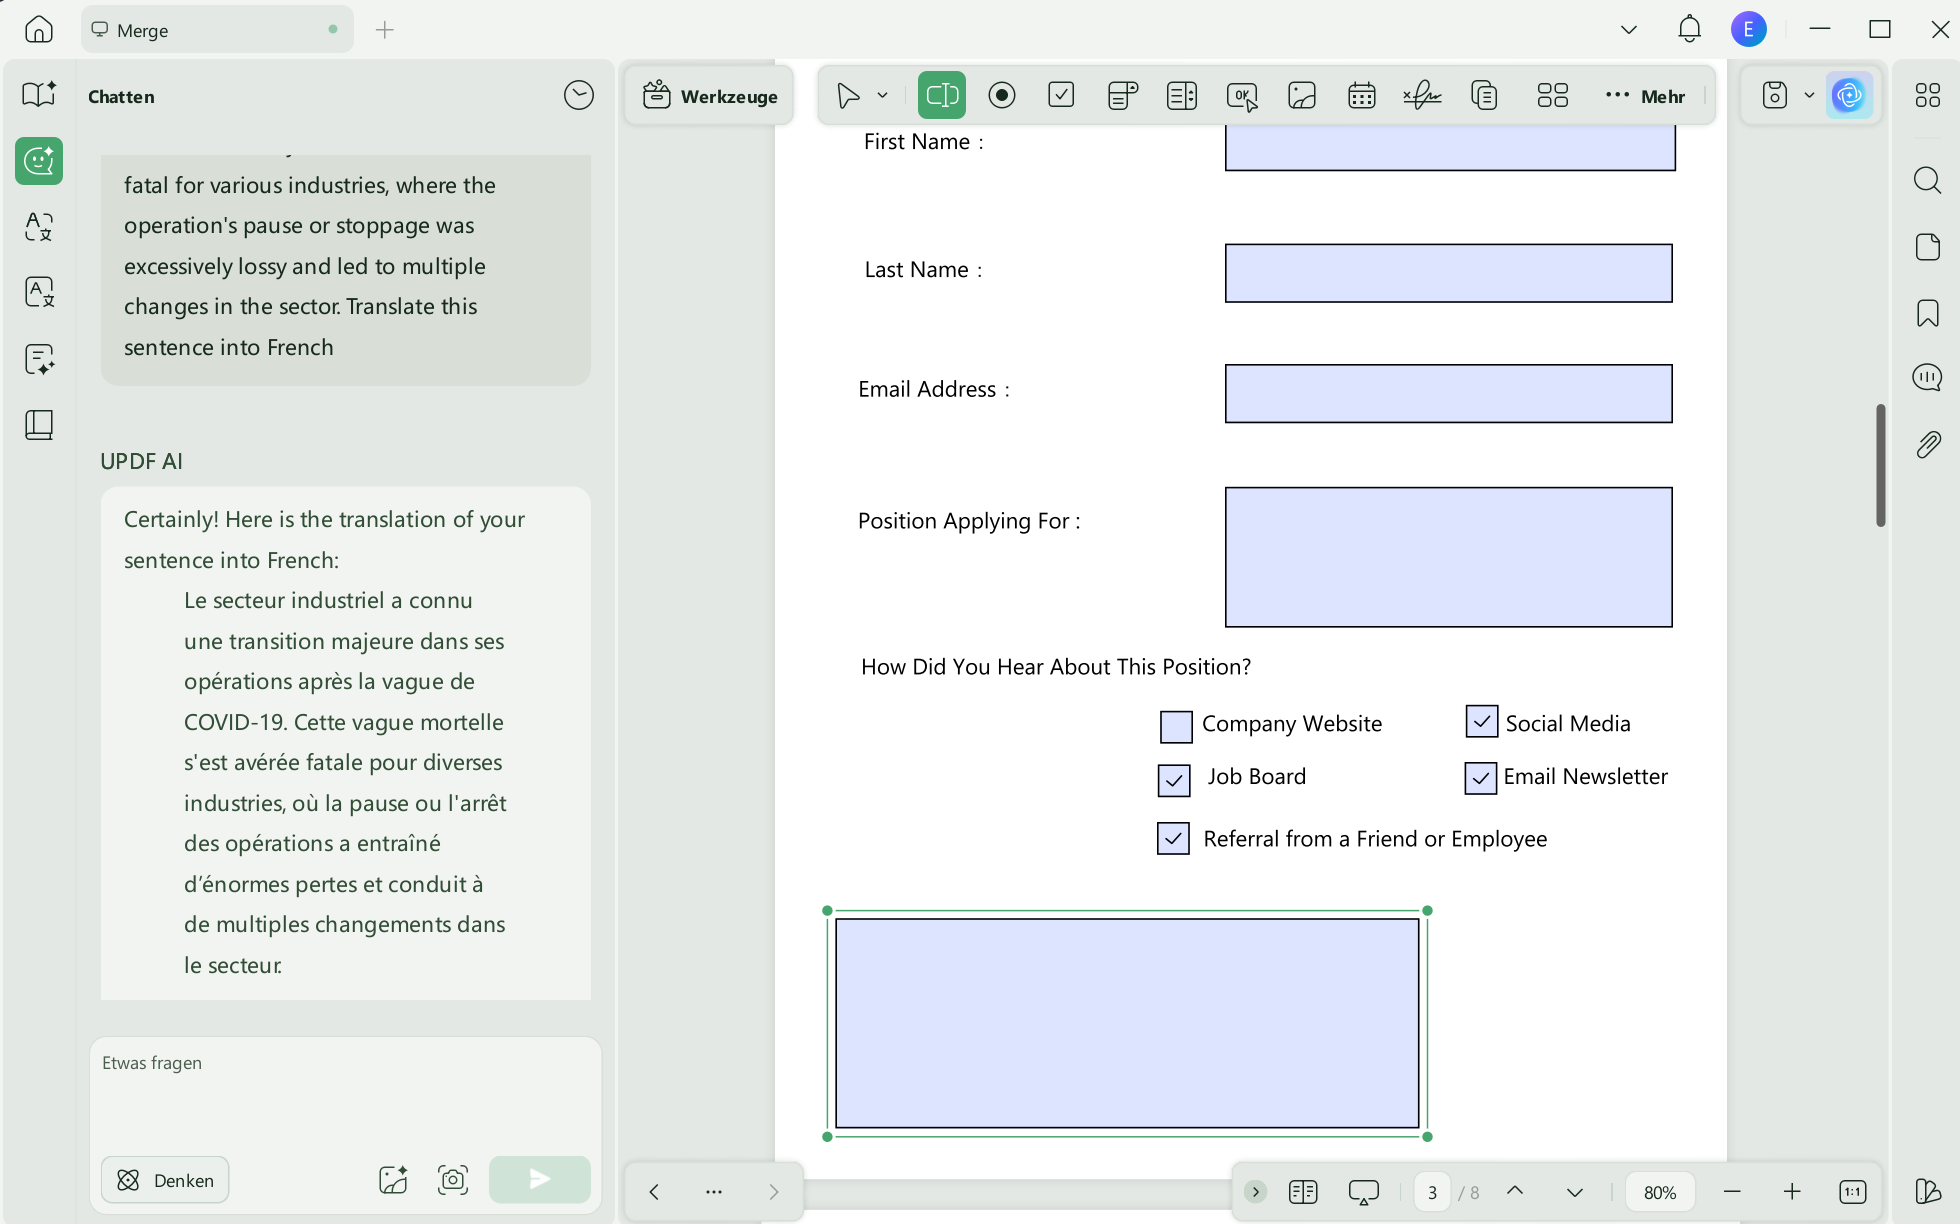Open the user account avatar E
This screenshot has height=1224, width=1960.
point(1748,29)
